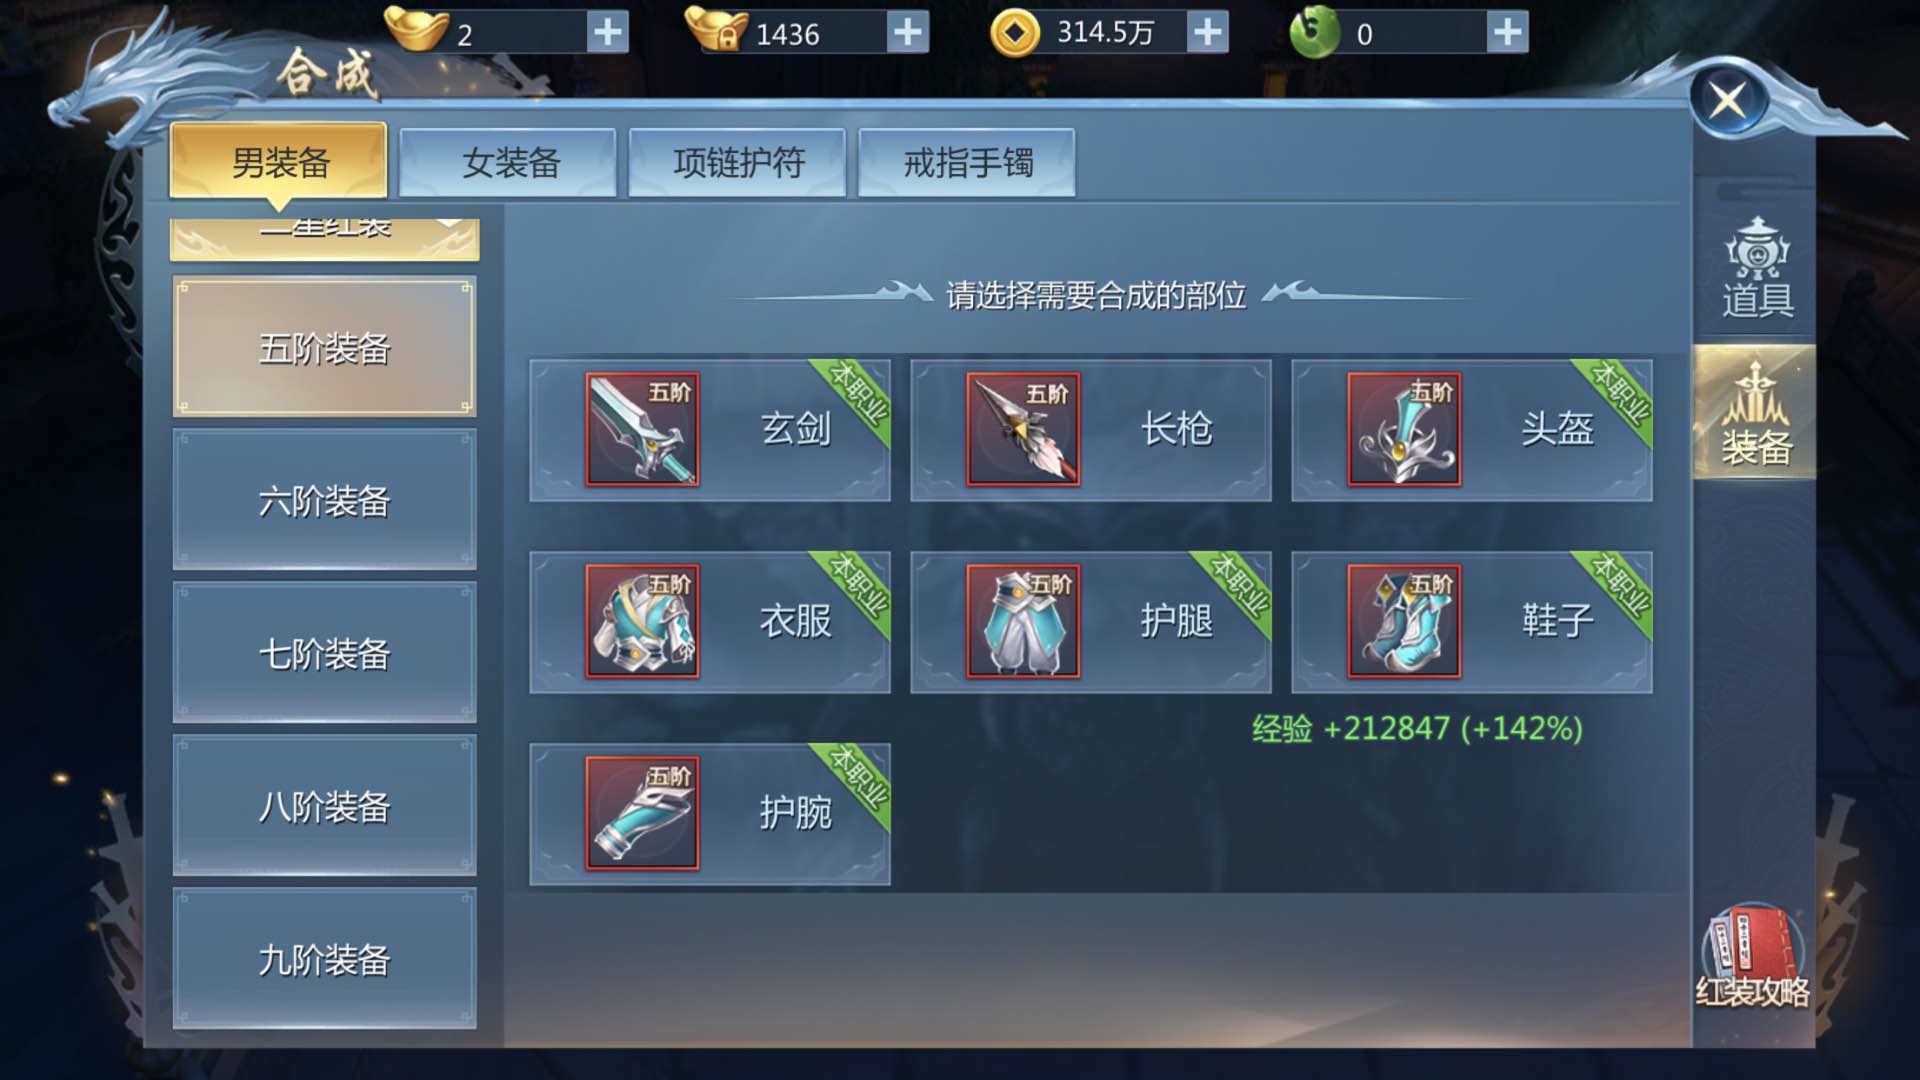Screen dimensions: 1920x1080
Task: Add more gold ingots with plus button
Action: [x=608, y=32]
